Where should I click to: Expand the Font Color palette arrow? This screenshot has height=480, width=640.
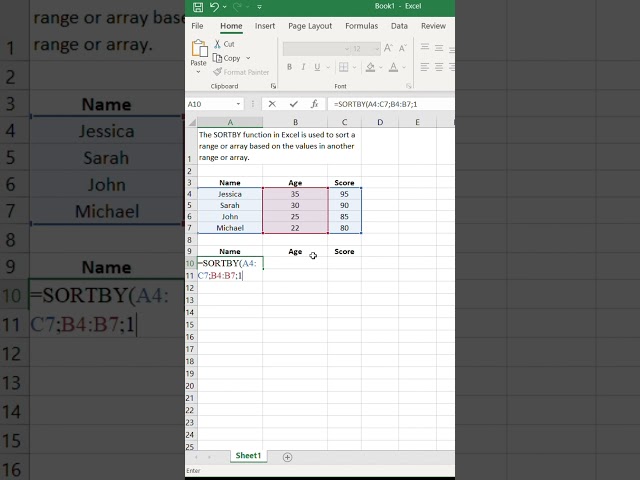coord(404,67)
